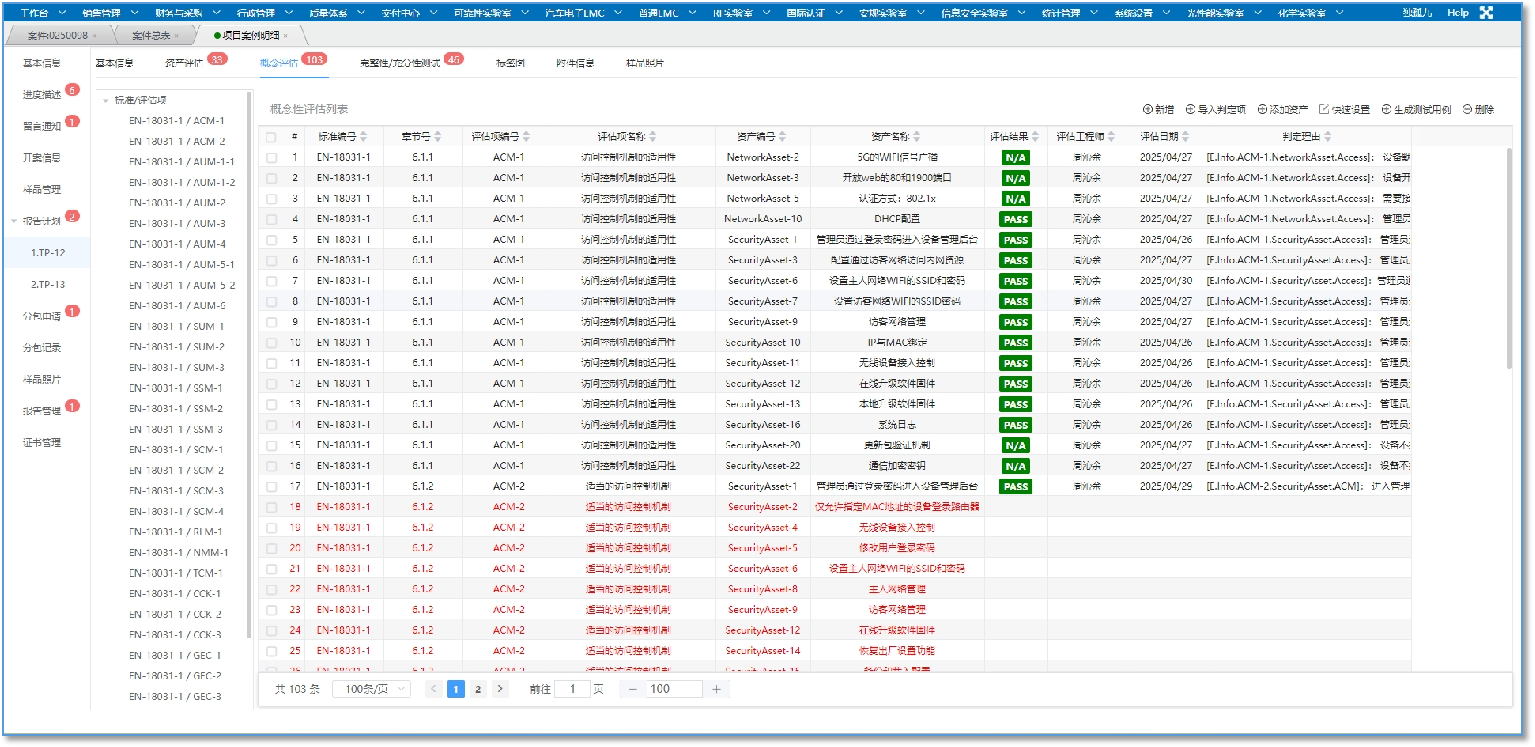1535x747 pixels.
Task: Open 快速设置 quick settings edit icon
Action: pyautogui.click(x=1324, y=110)
